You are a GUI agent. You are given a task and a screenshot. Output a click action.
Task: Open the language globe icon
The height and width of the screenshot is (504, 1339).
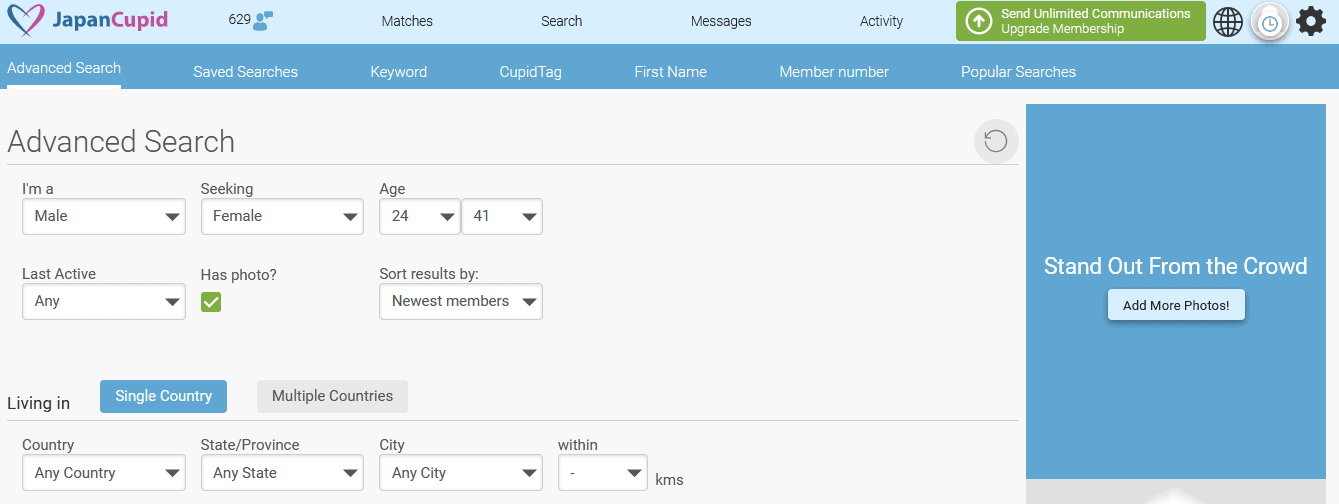tap(1228, 21)
